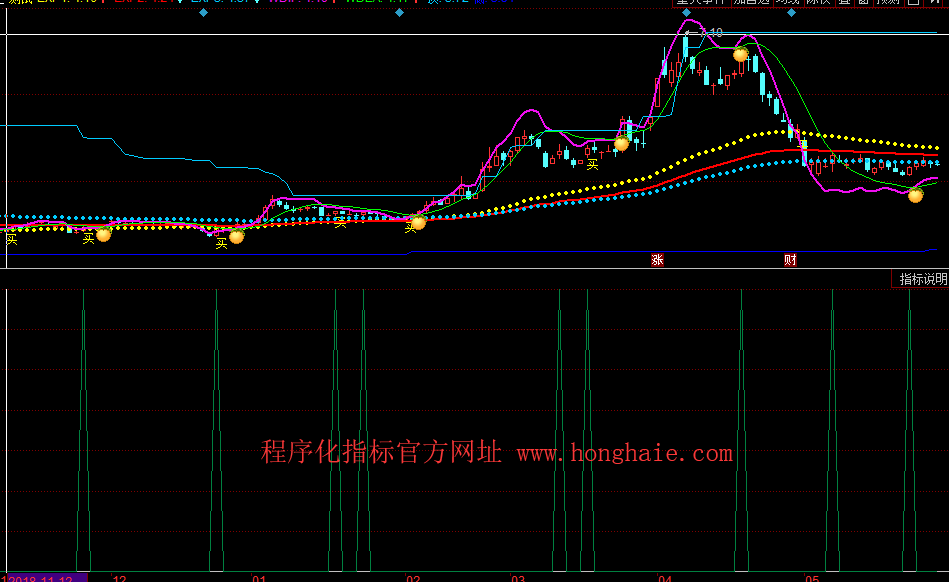Screen dimensions: 949x582
Task: Click the 加自选 add-to-watchlist button
Action: click(752, 3)
